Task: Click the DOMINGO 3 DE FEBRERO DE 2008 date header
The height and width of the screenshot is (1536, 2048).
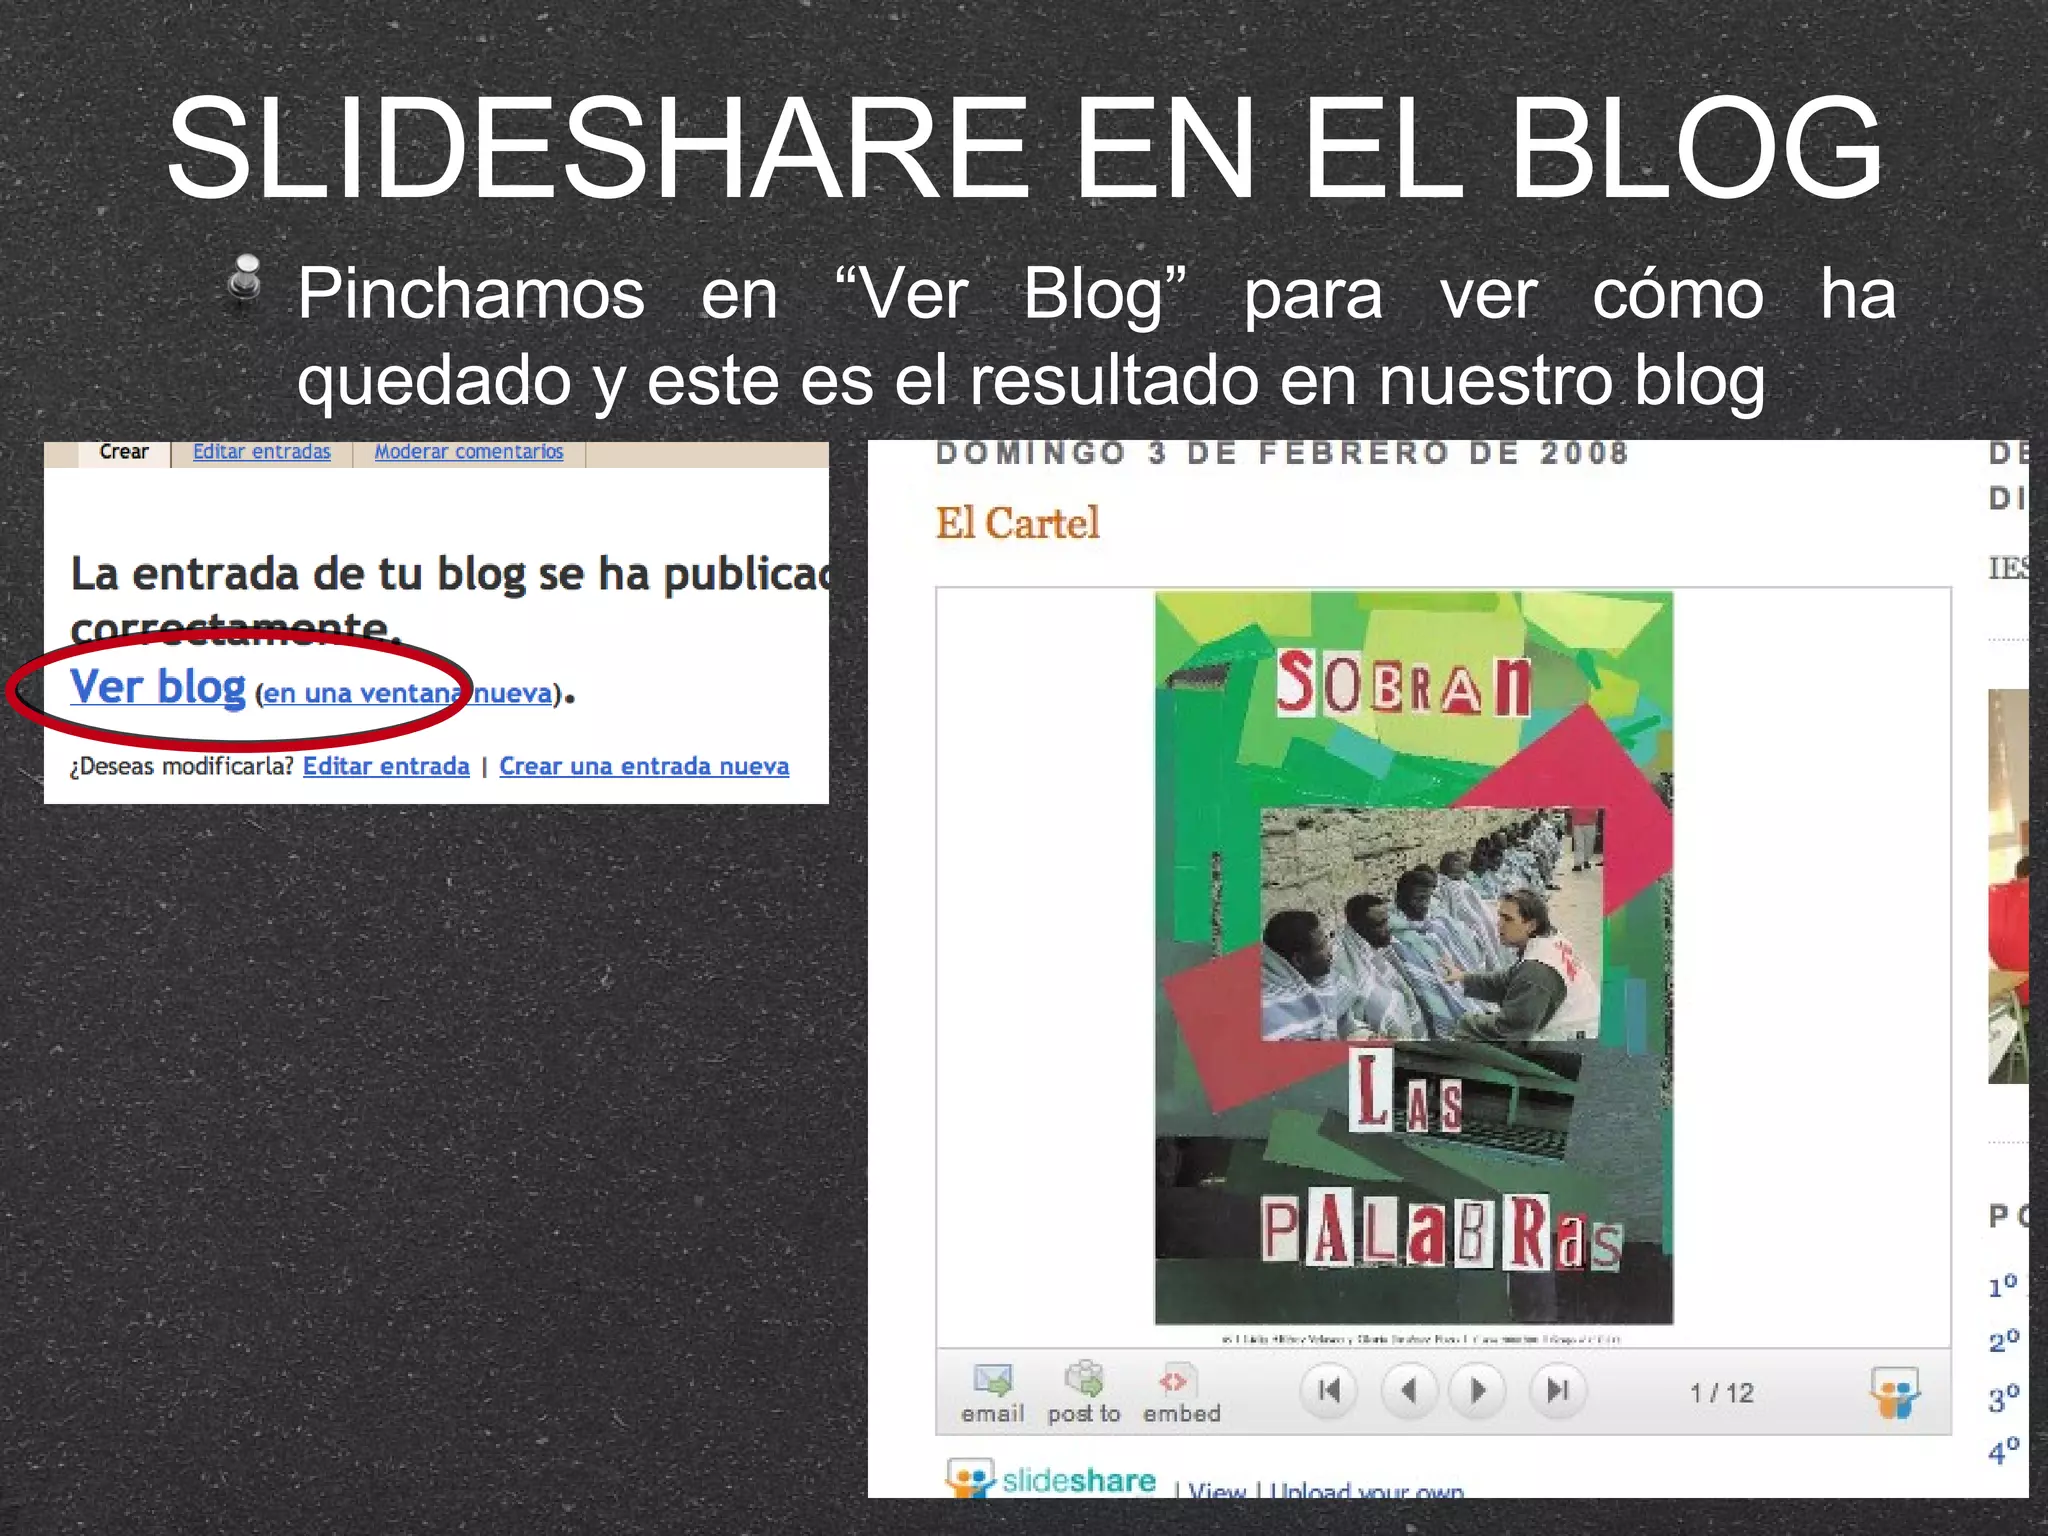Action: [x=1283, y=453]
